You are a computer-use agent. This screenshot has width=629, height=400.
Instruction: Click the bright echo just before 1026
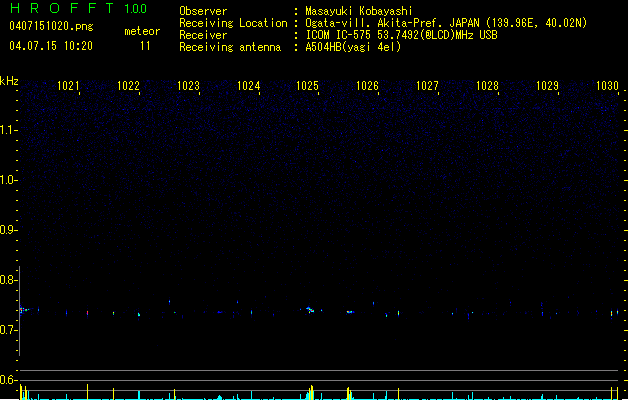tap(350, 312)
